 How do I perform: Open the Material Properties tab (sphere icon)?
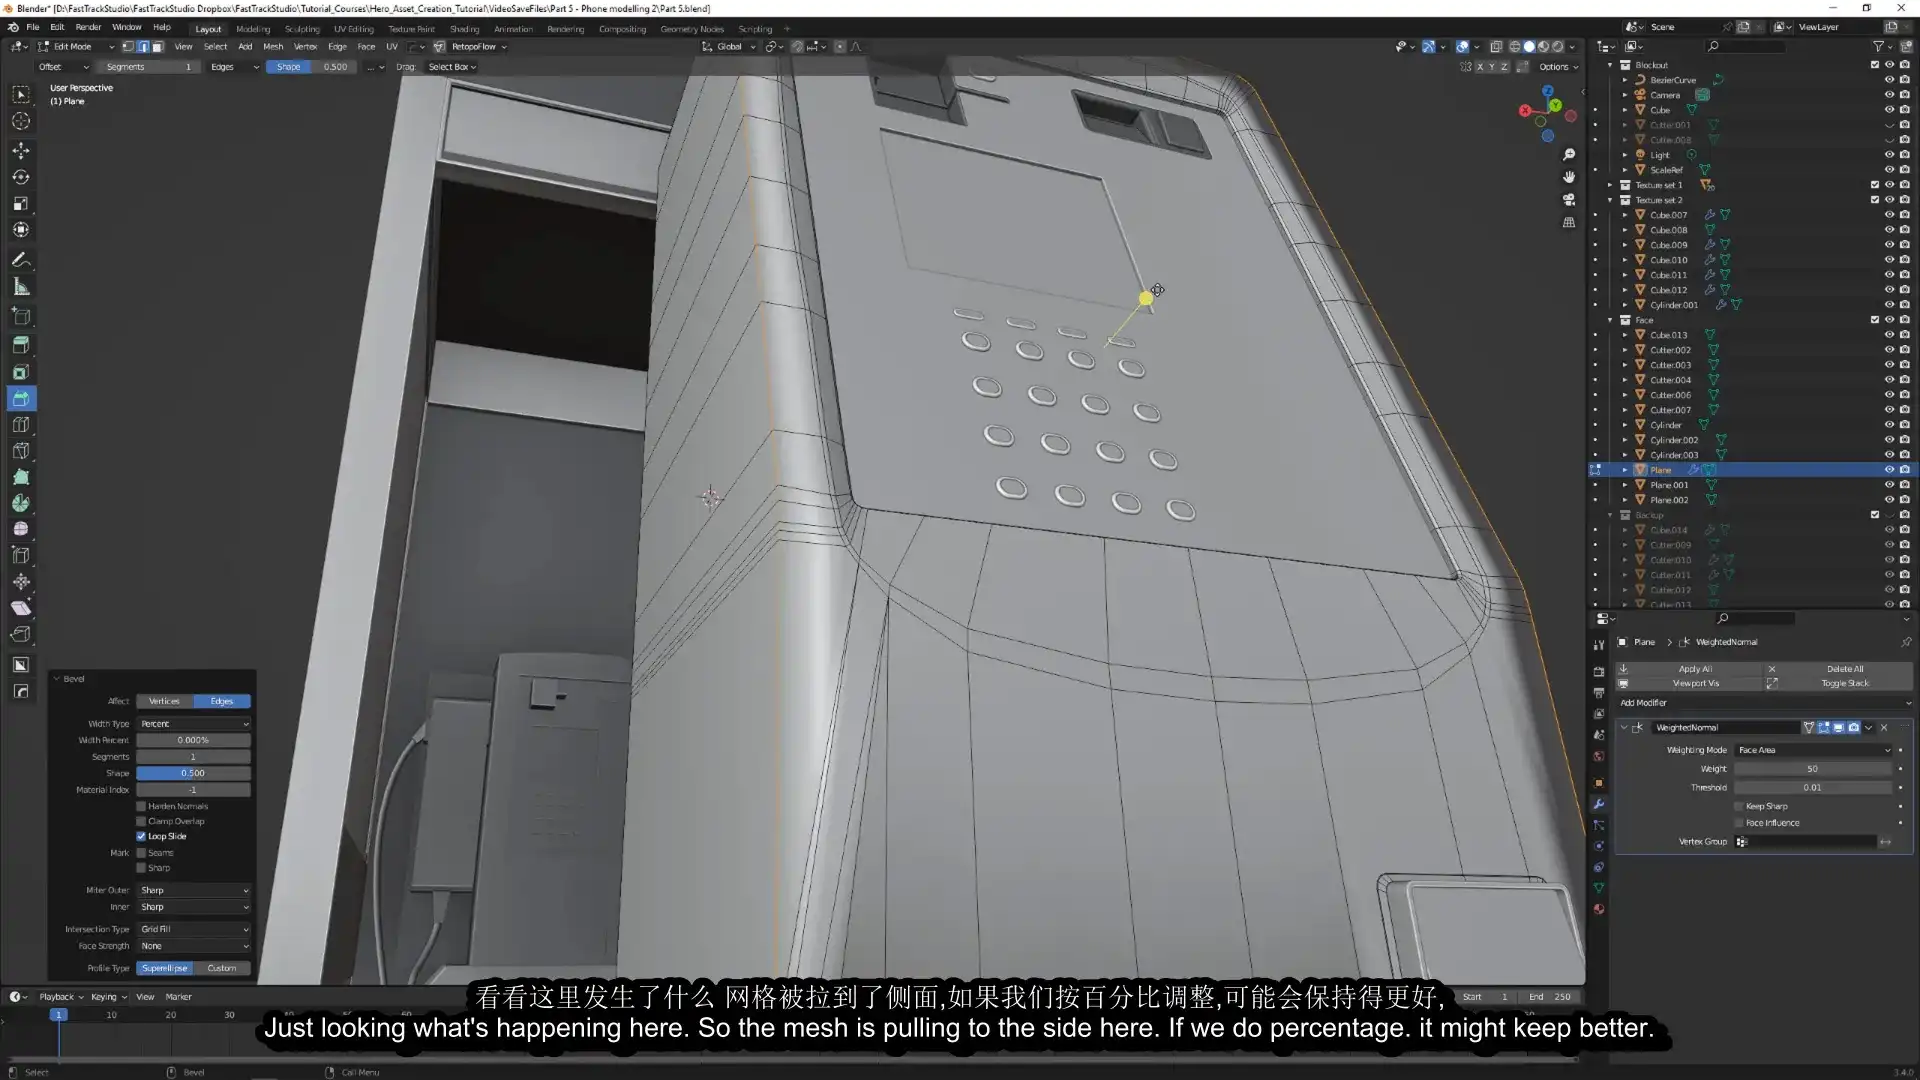click(1598, 910)
